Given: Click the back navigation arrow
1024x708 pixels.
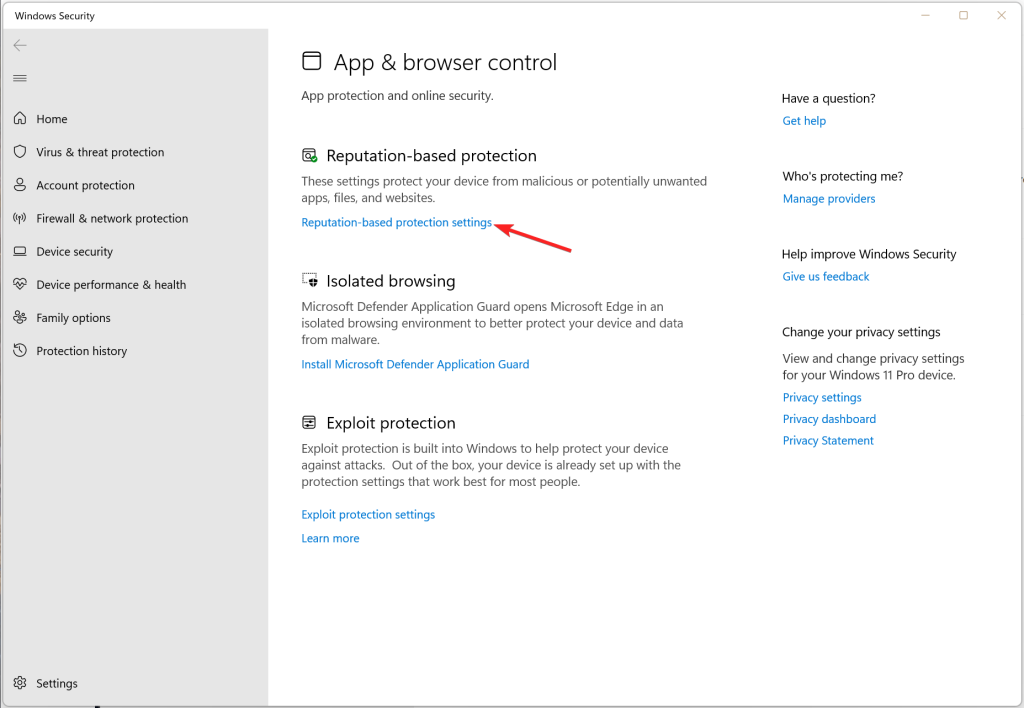Looking at the screenshot, I should coord(20,44).
